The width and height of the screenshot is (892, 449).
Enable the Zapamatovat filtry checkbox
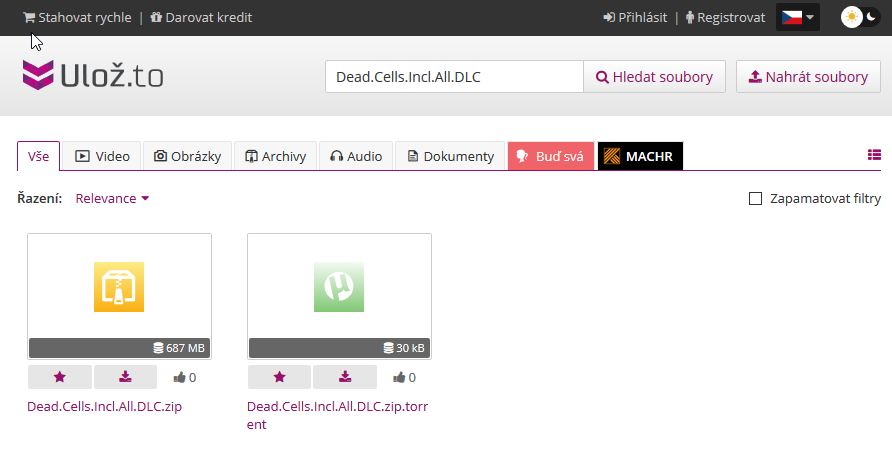[756, 199]
